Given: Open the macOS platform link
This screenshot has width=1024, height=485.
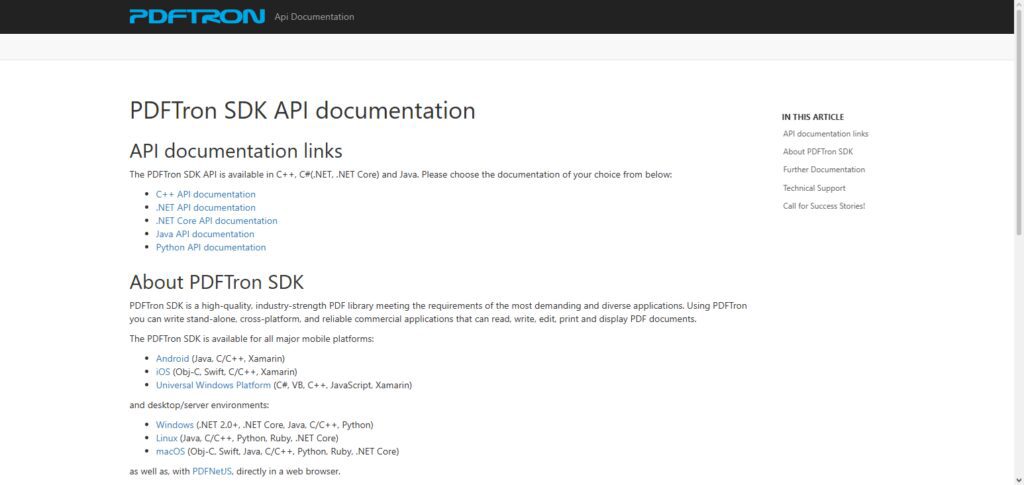Looking at the screenshot, I should tap(170, 451).
